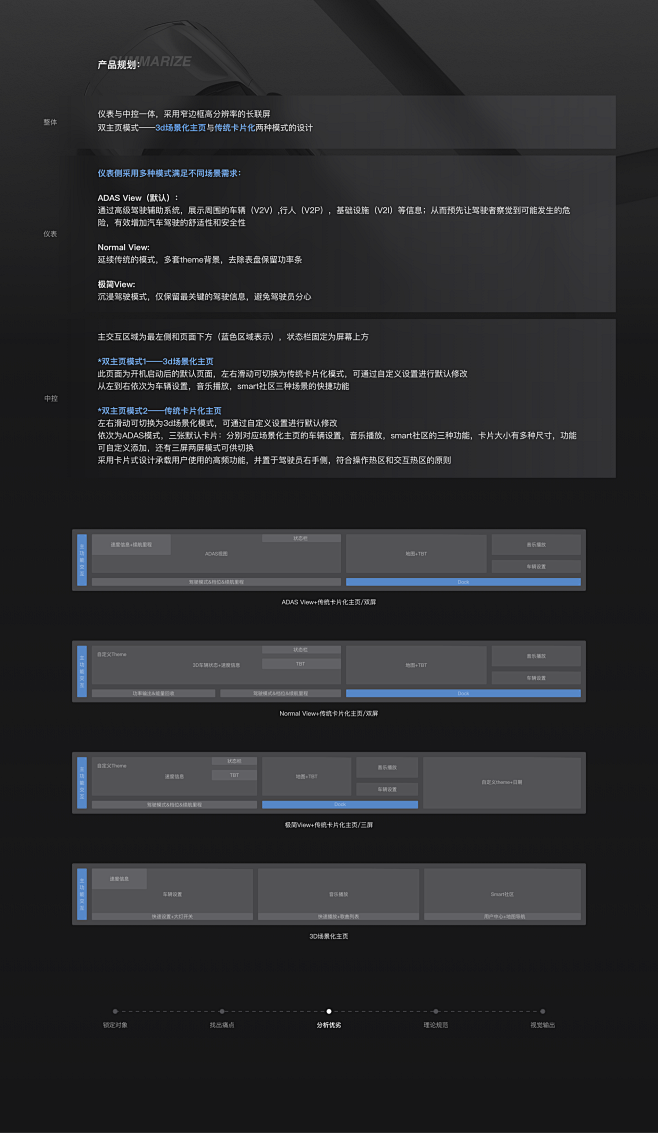This screenshot has height=1133, width=658.
Task: Click 主功能交互 bar in Normal View wireframe
Action: [82, 671]
